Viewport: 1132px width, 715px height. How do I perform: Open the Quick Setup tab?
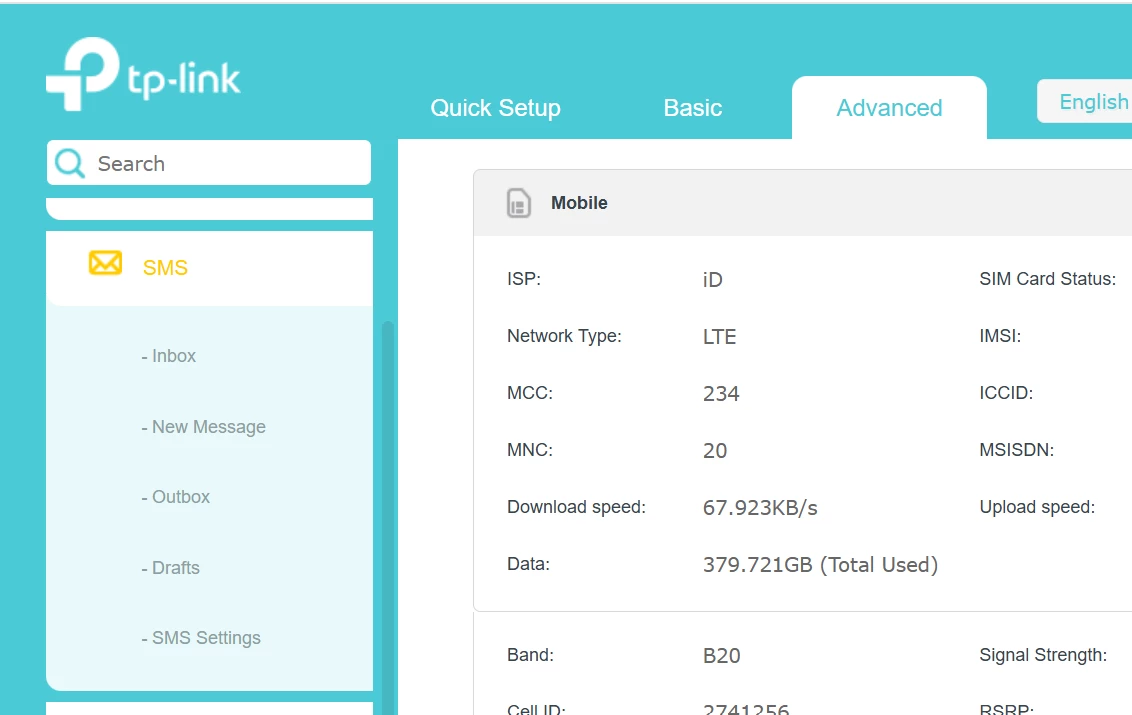click(x=495, y=108)
